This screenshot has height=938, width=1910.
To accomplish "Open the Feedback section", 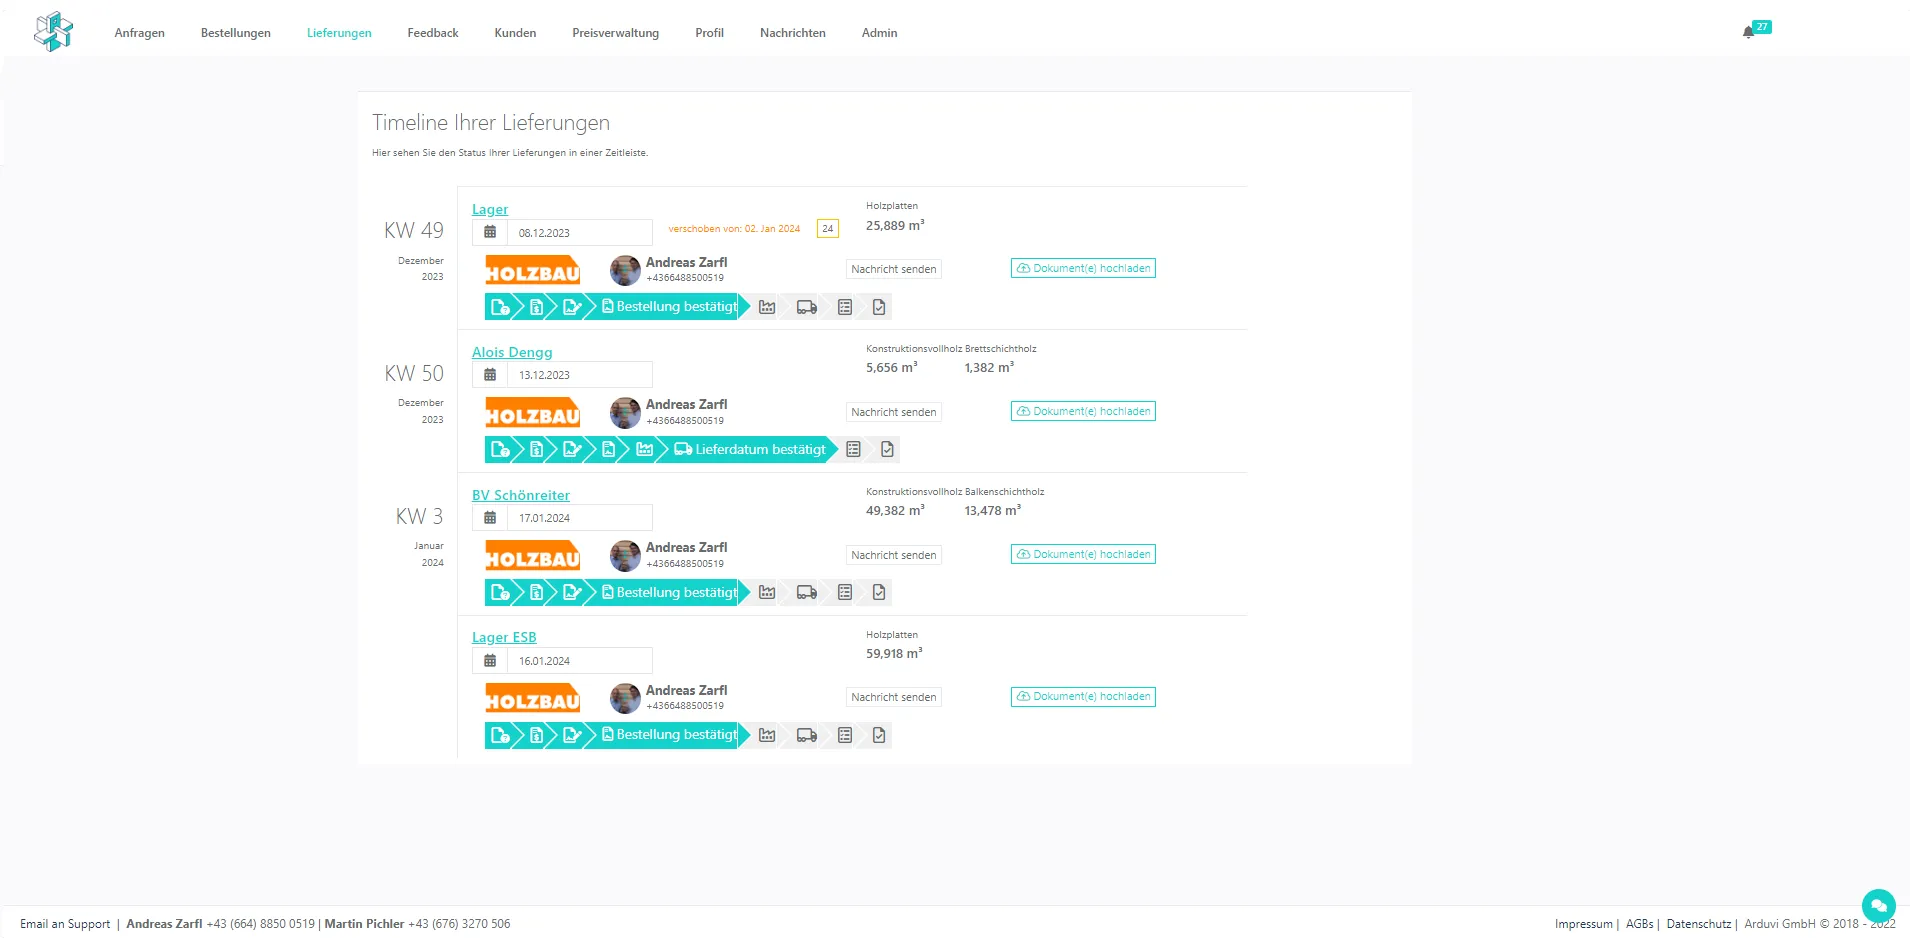I will pos(433,33).
